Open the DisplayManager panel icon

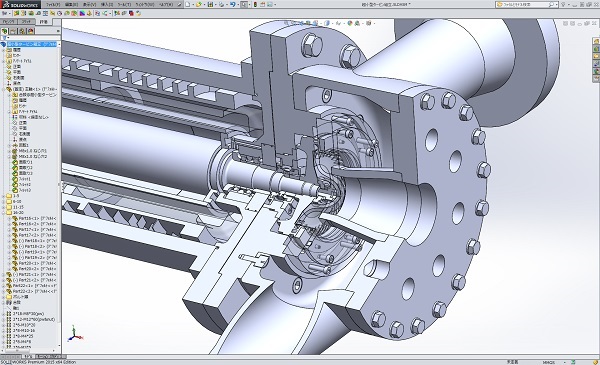click(x=31, y=31)
